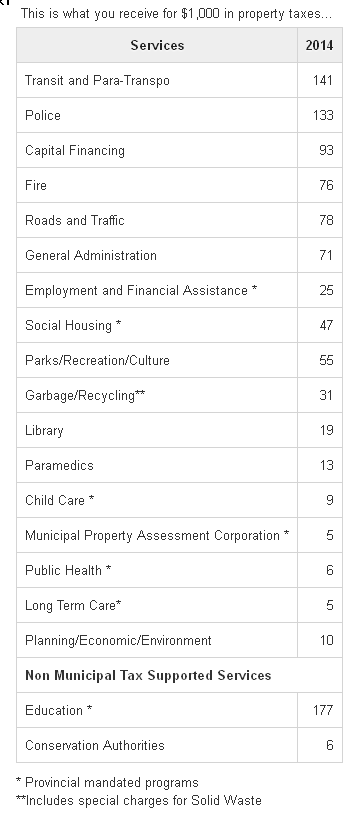
Task: Click the Paramedics label
Action: (59, 465)
